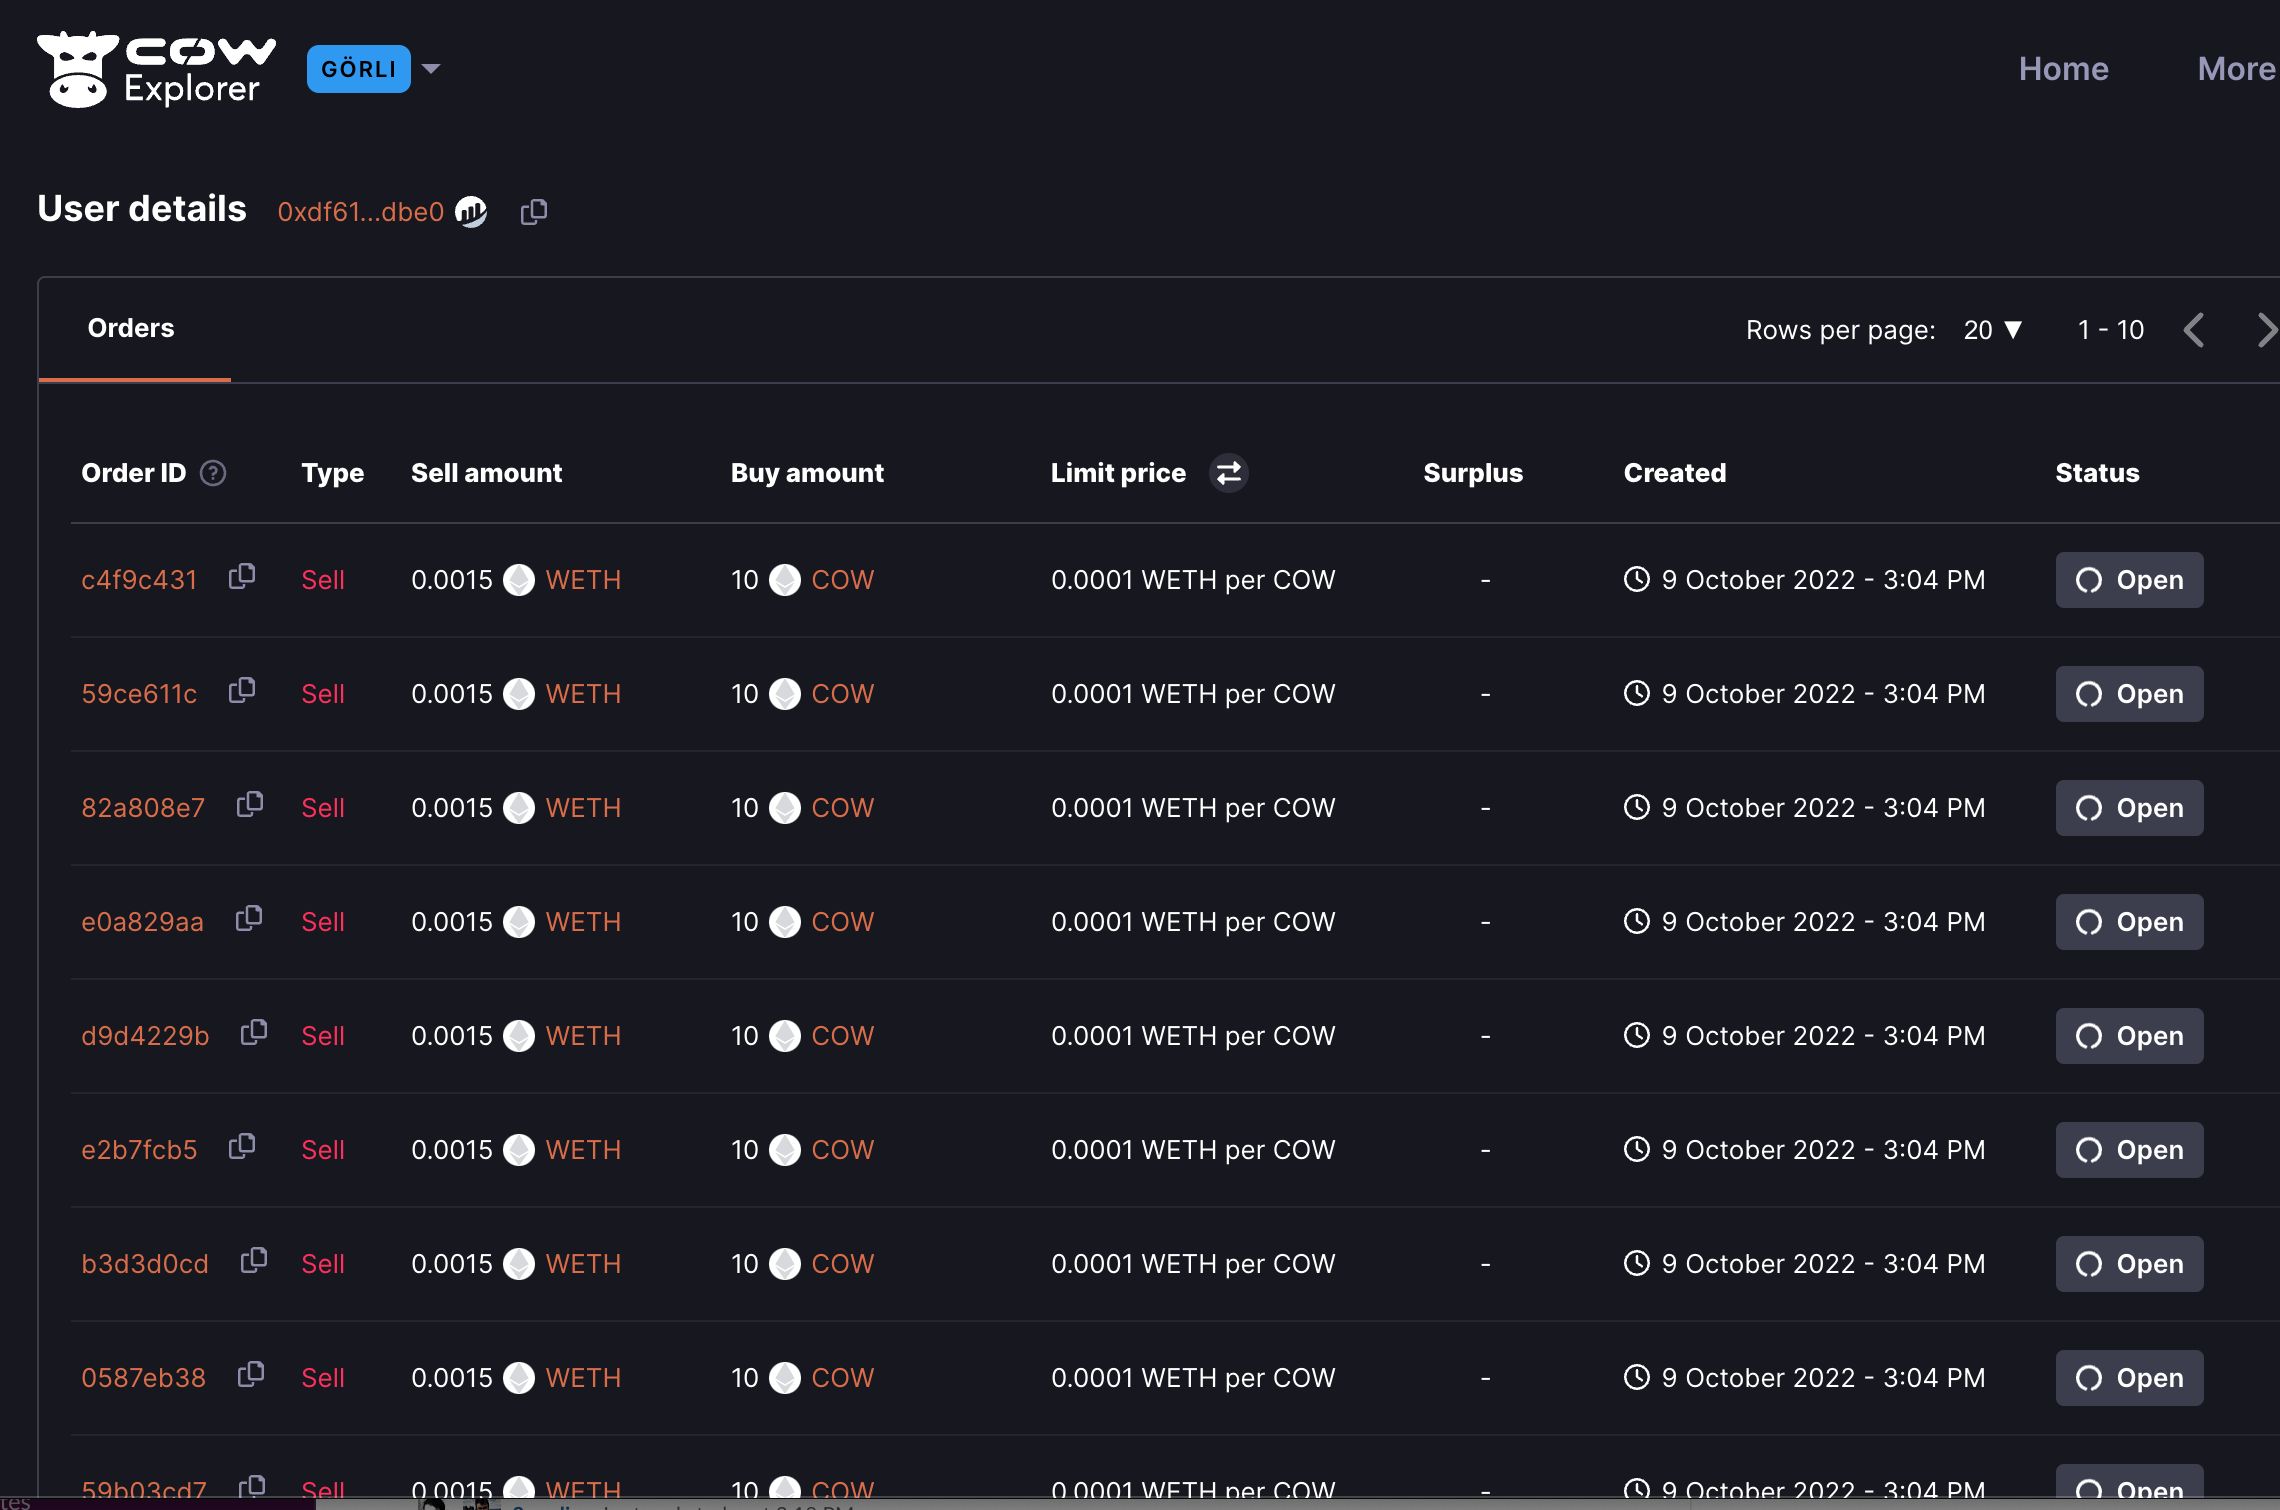Click Open status of order 59ce611c
Image resolution: width=2280 pixels, height=1510 pixels.
coord(2129,694)
